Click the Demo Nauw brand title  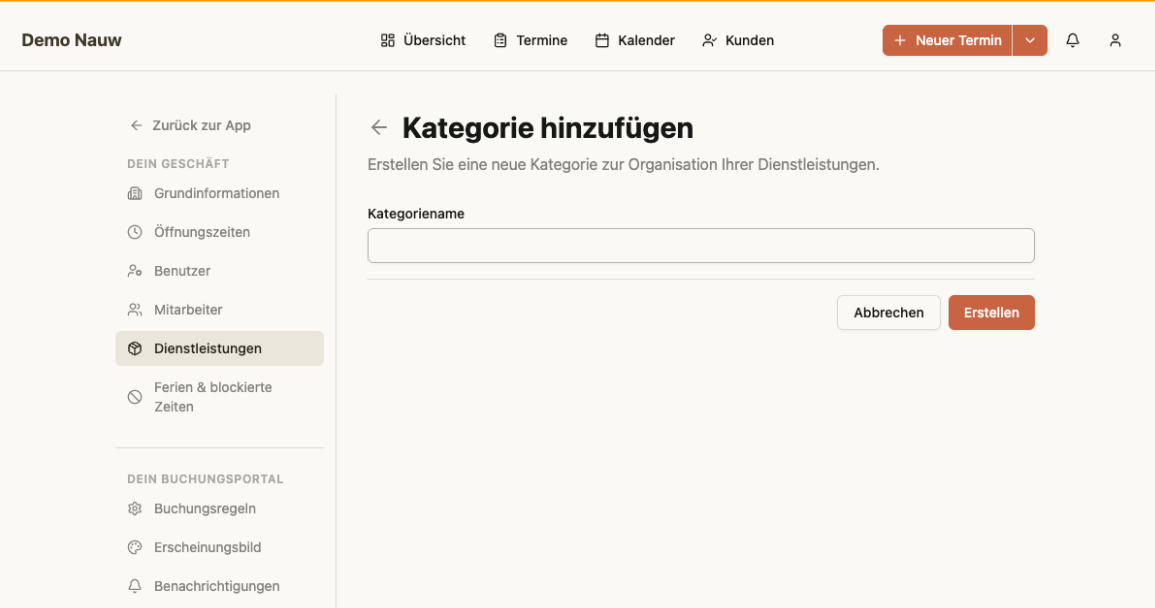(71, 41)
